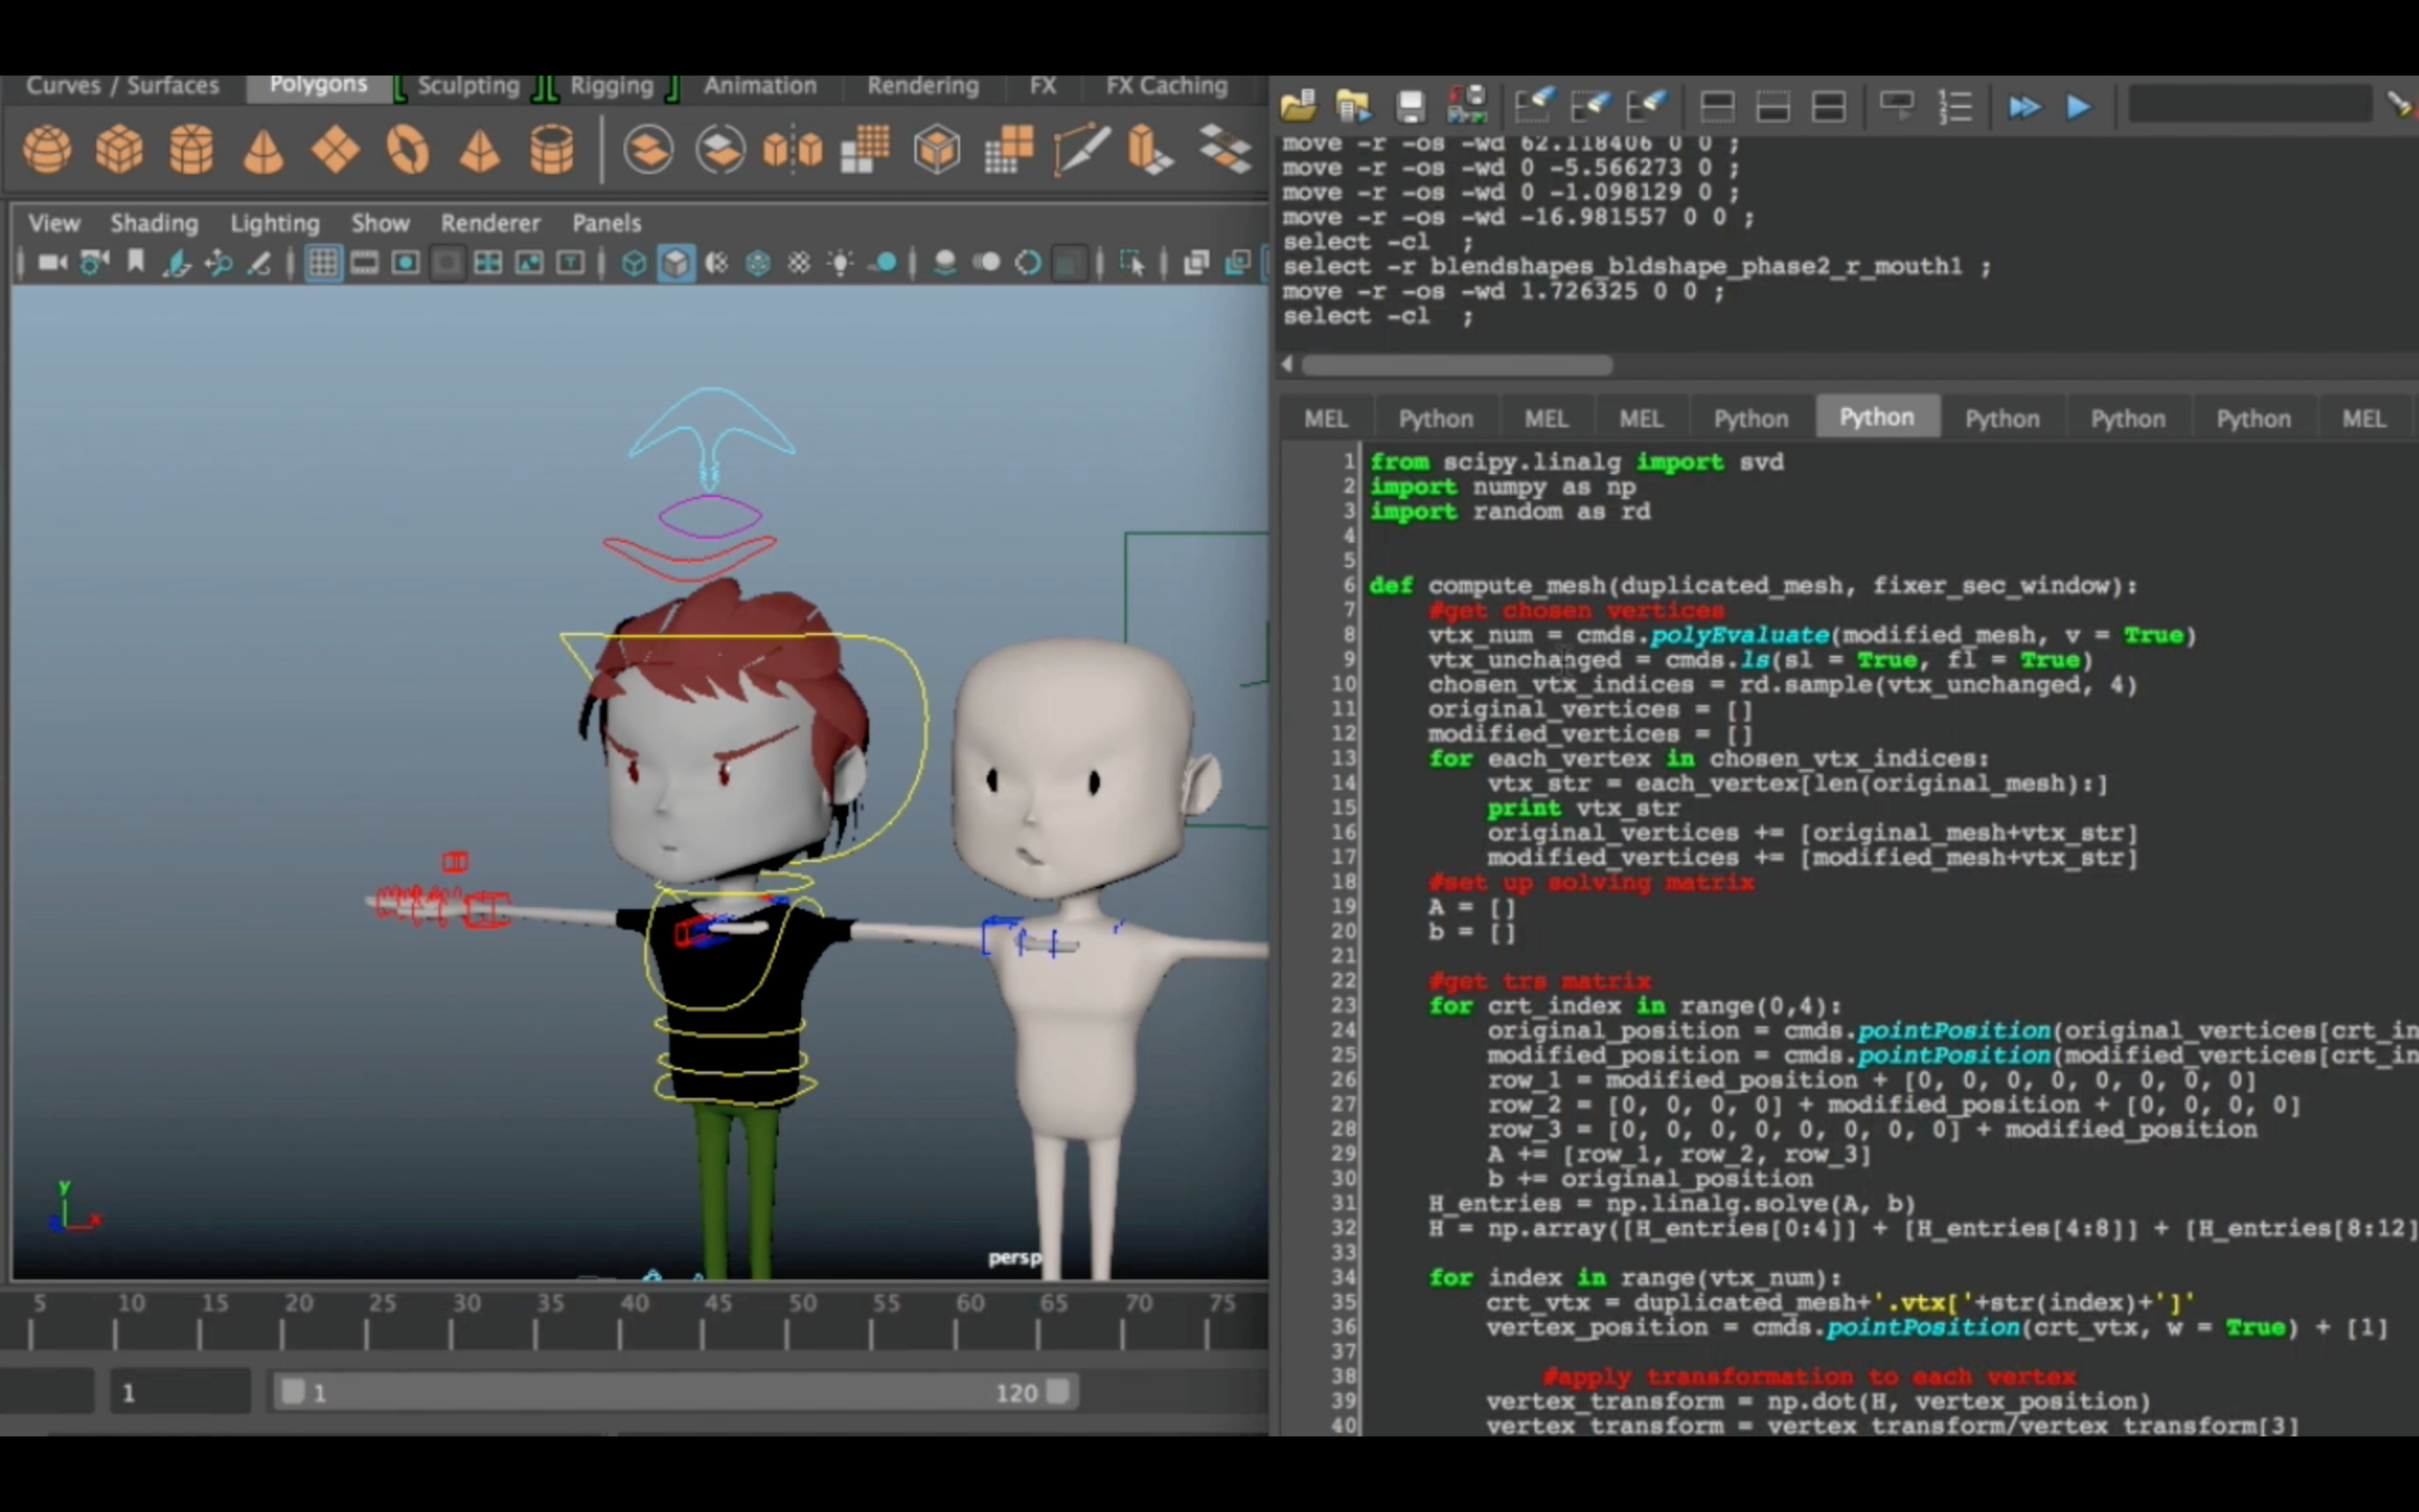This screenshot has height=1512, width=2419.
Task: Toggle Use All Lights bulb icon
Action: click(x=840, y=263)
